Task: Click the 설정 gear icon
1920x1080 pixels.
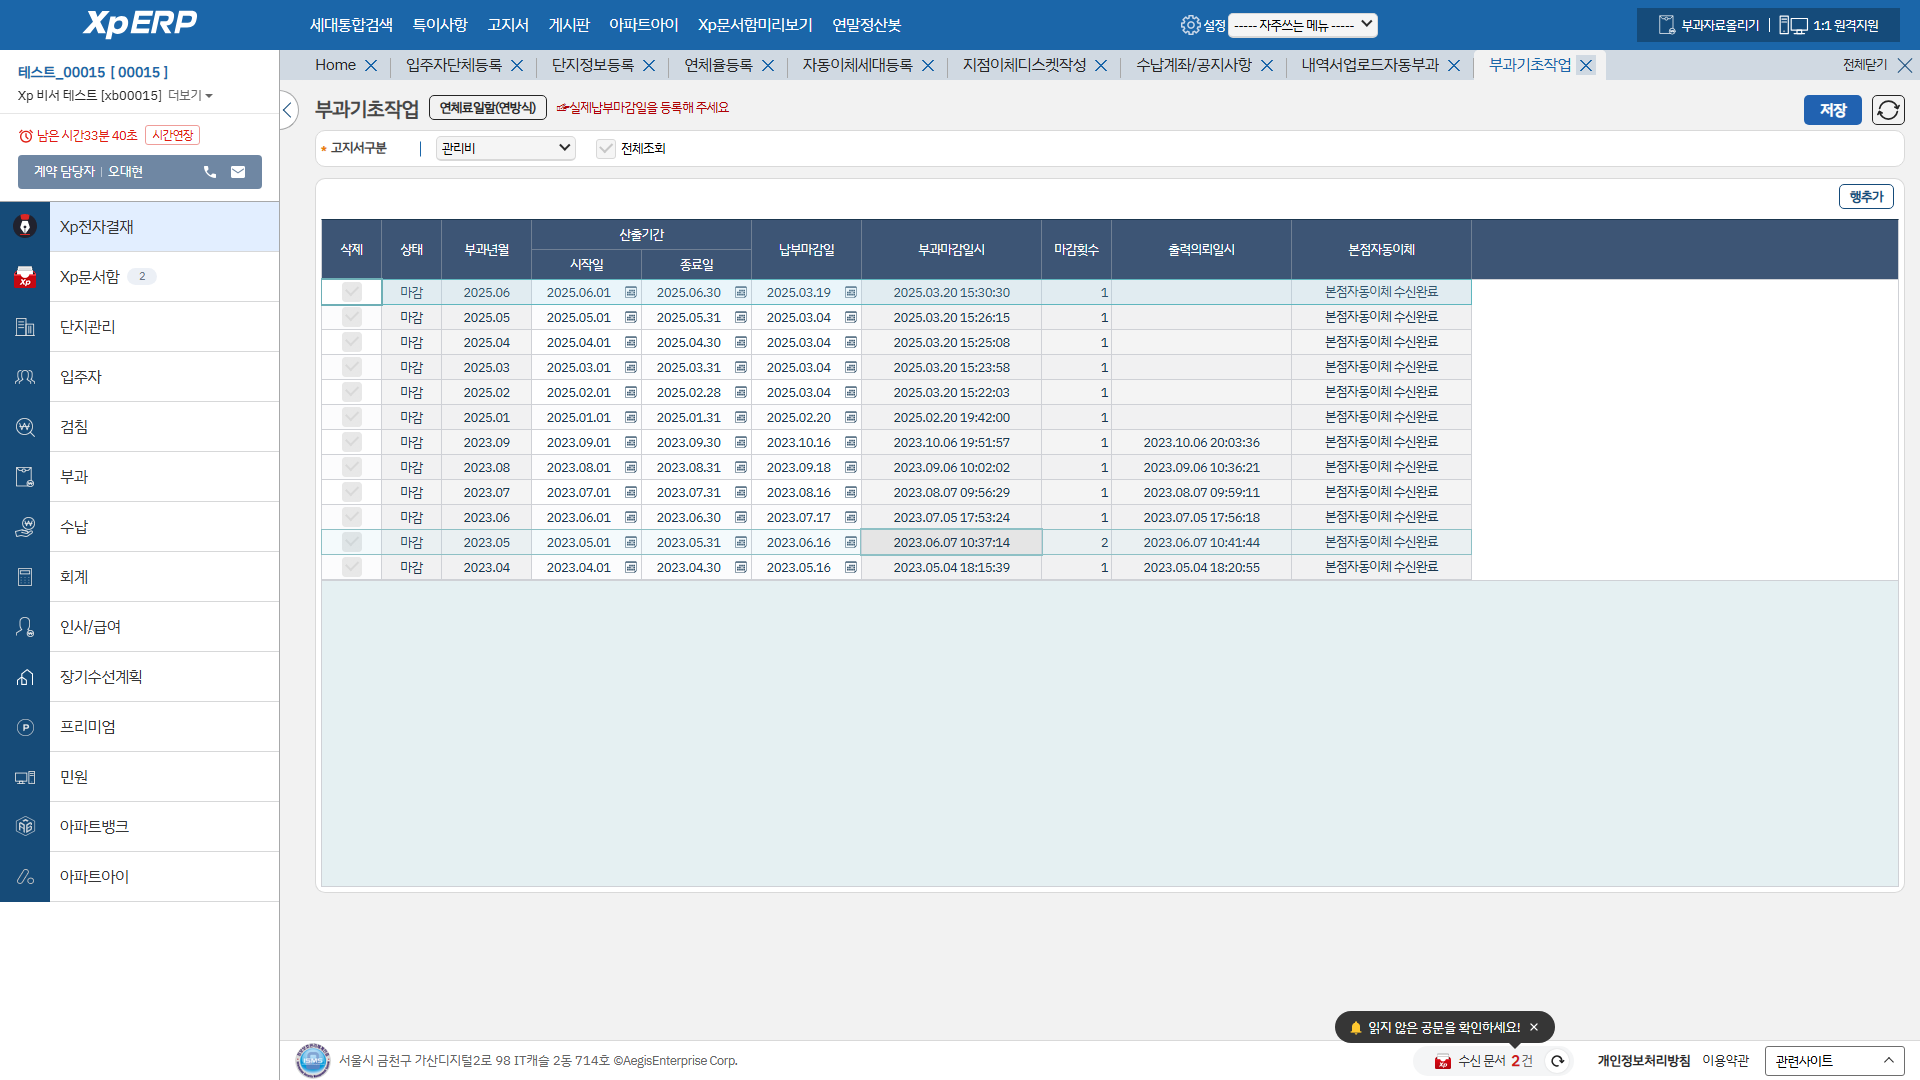Action: pos(1190,25)
